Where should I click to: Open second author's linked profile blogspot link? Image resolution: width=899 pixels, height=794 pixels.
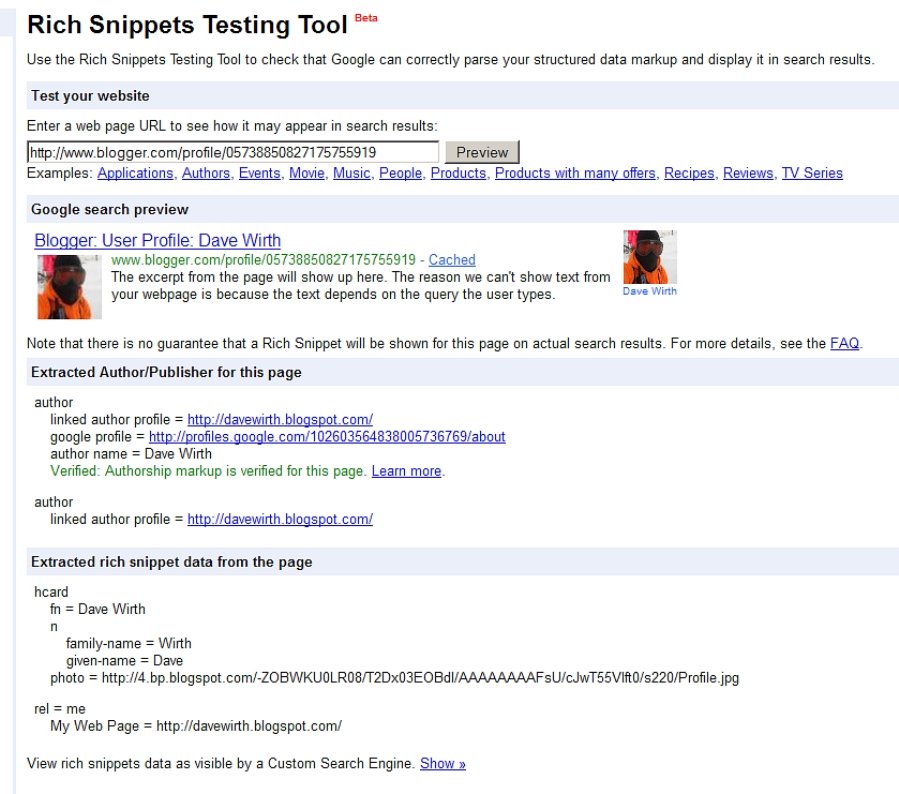coord(280,519)
